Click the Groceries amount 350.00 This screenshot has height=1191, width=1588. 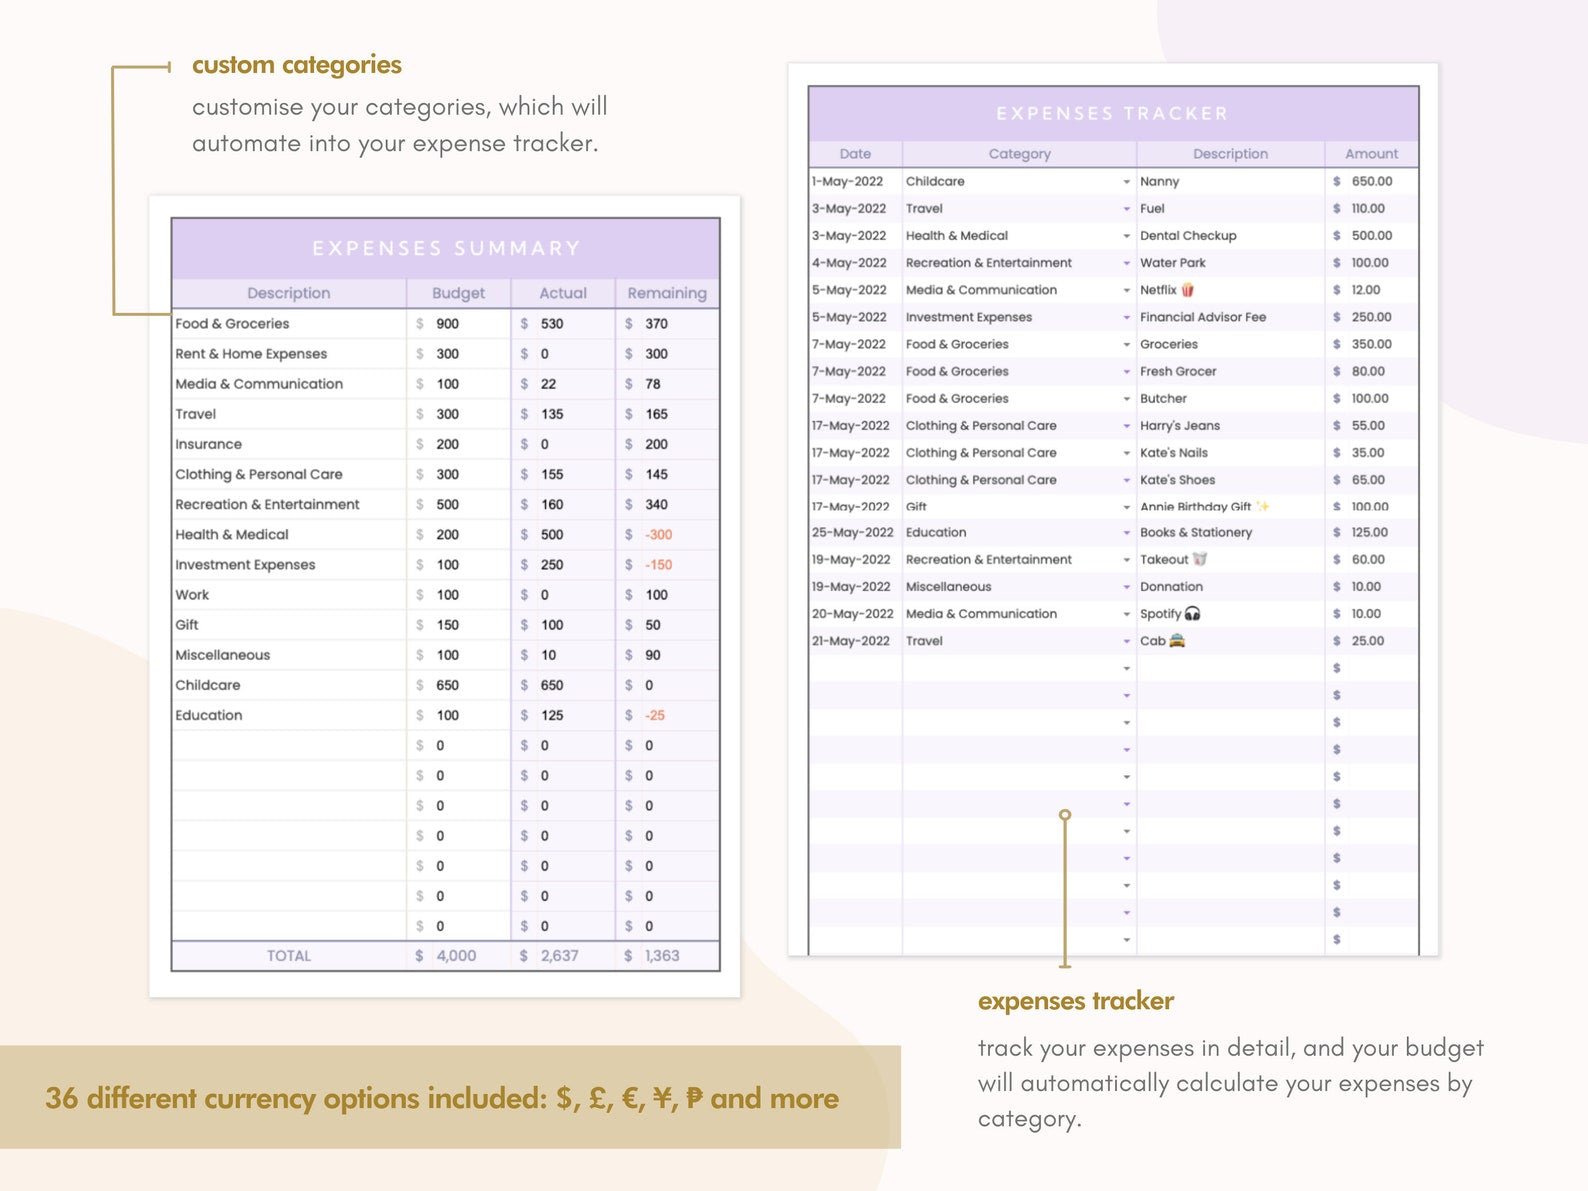(1371, 344)
